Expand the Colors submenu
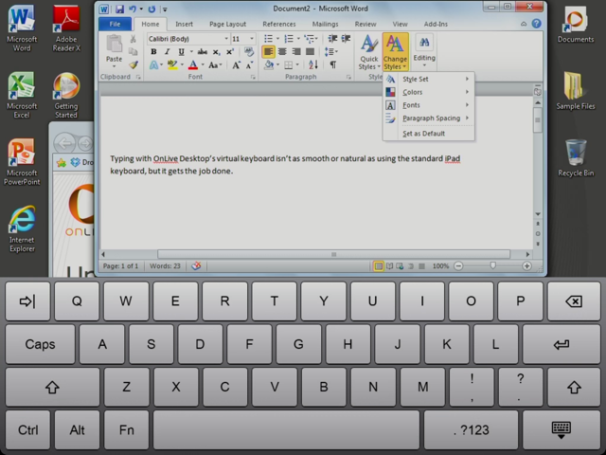 429,92
